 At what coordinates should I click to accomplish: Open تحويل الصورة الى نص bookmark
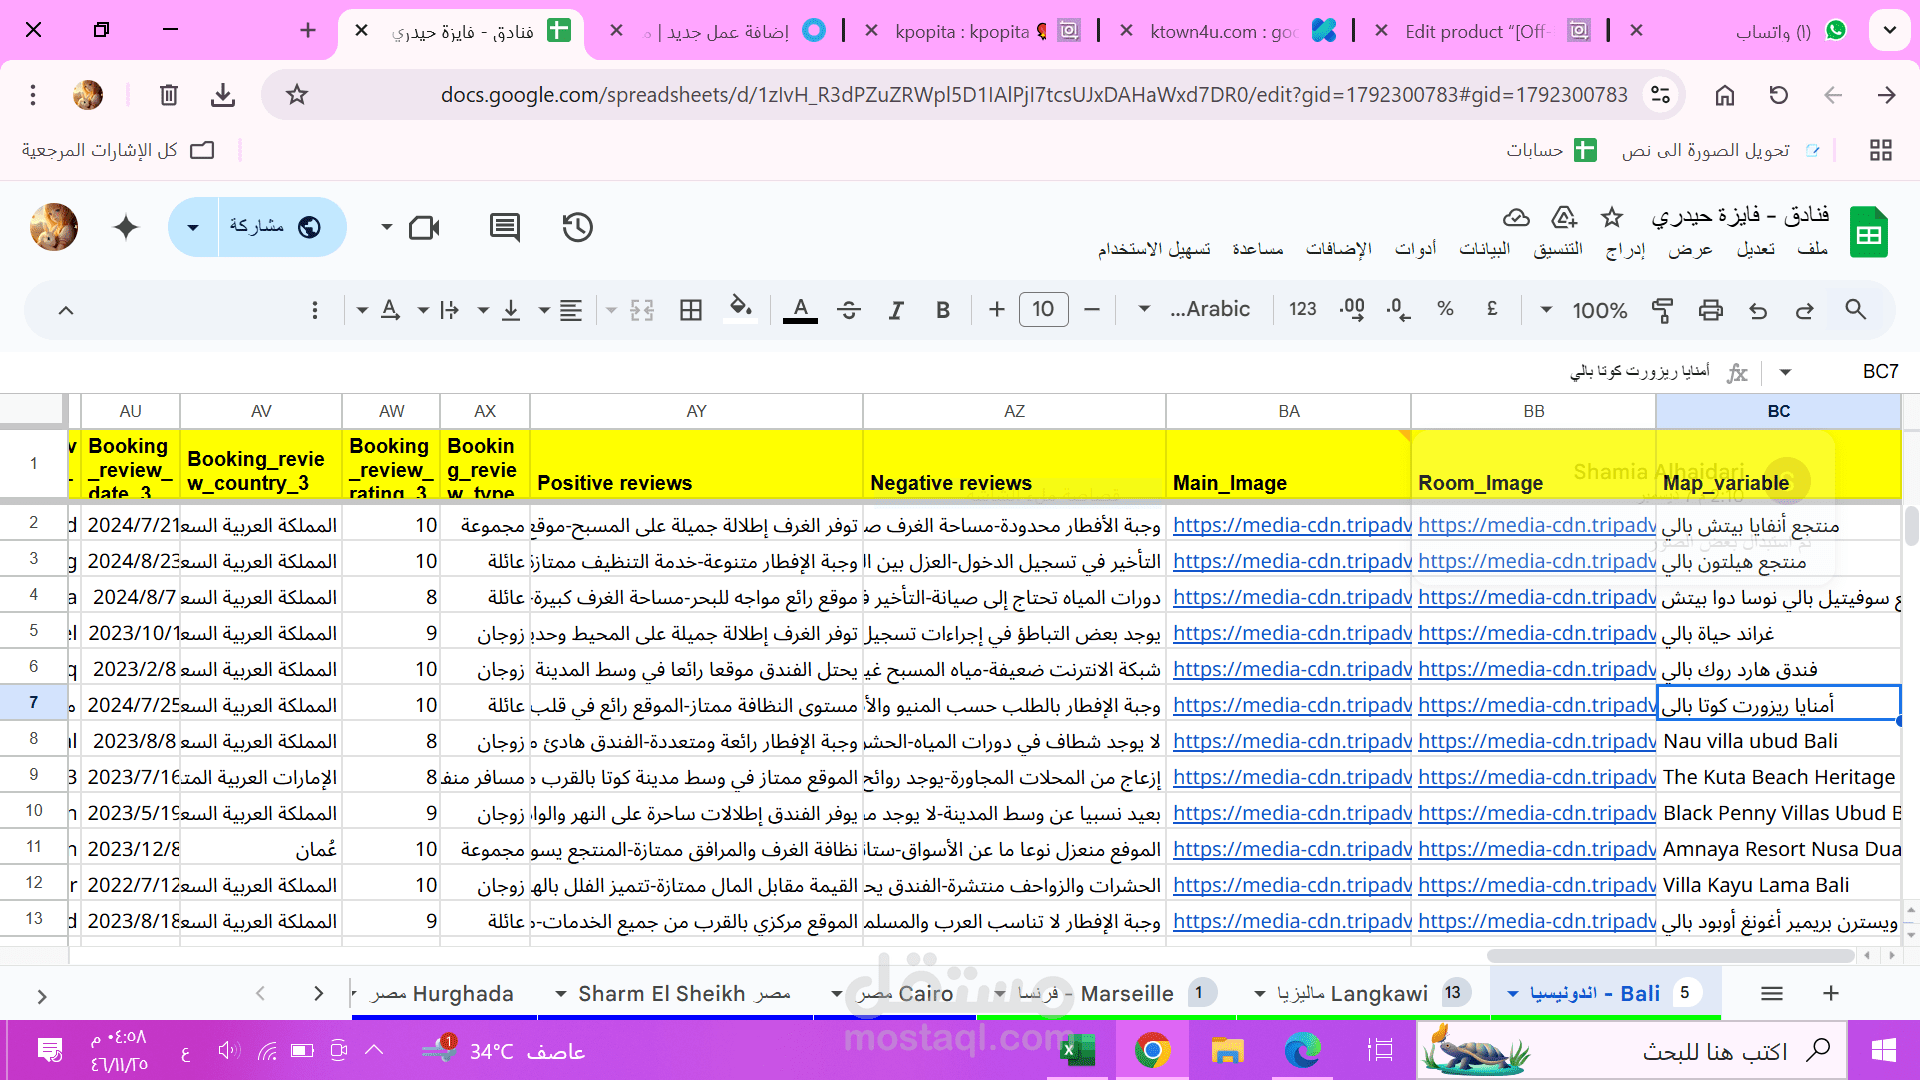pyautogui.click(x=1720, y=150)
